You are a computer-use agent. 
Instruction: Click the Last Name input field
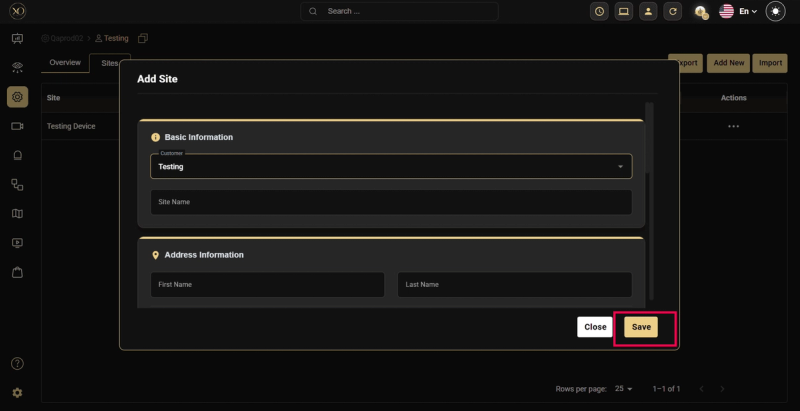[x=515, y=285]
